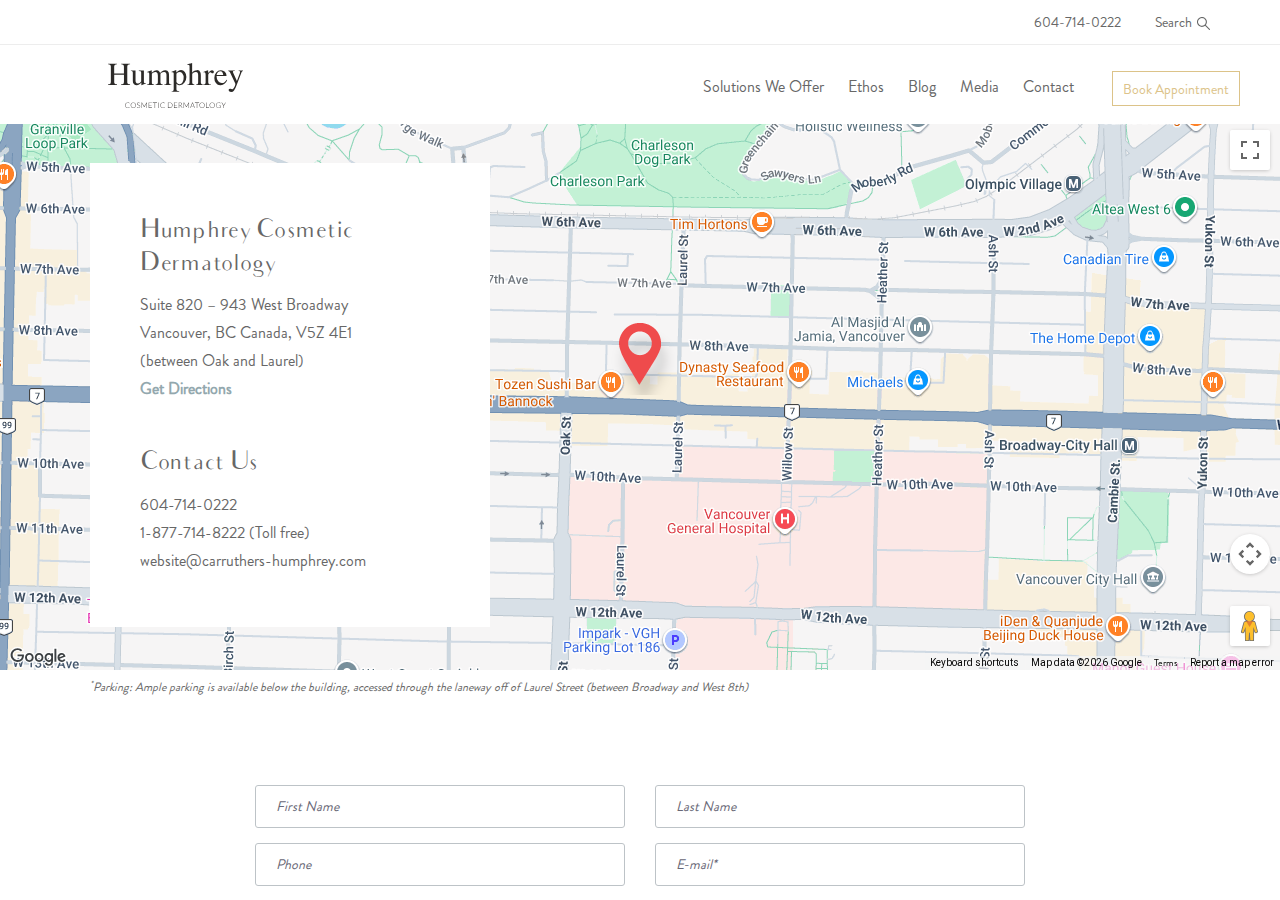Click the toll free number 1-877-714-8222

pos(192,533)
